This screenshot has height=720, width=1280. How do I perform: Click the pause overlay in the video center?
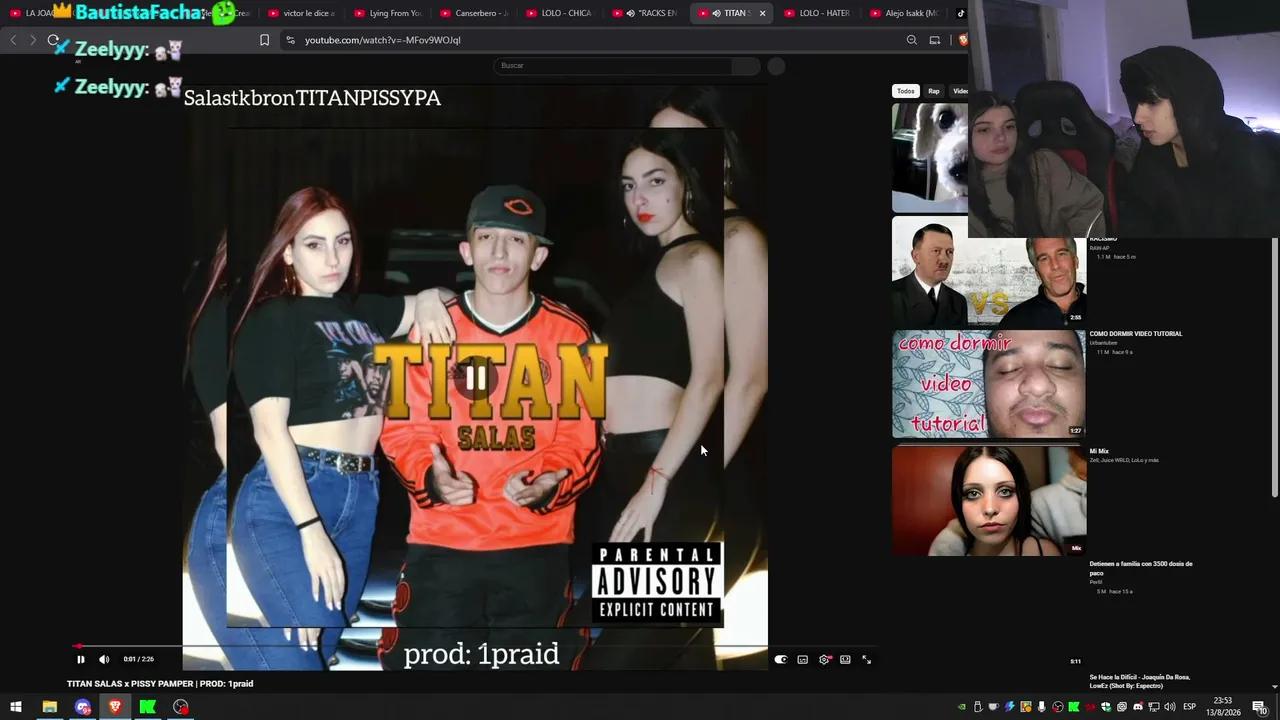point(476,378)
